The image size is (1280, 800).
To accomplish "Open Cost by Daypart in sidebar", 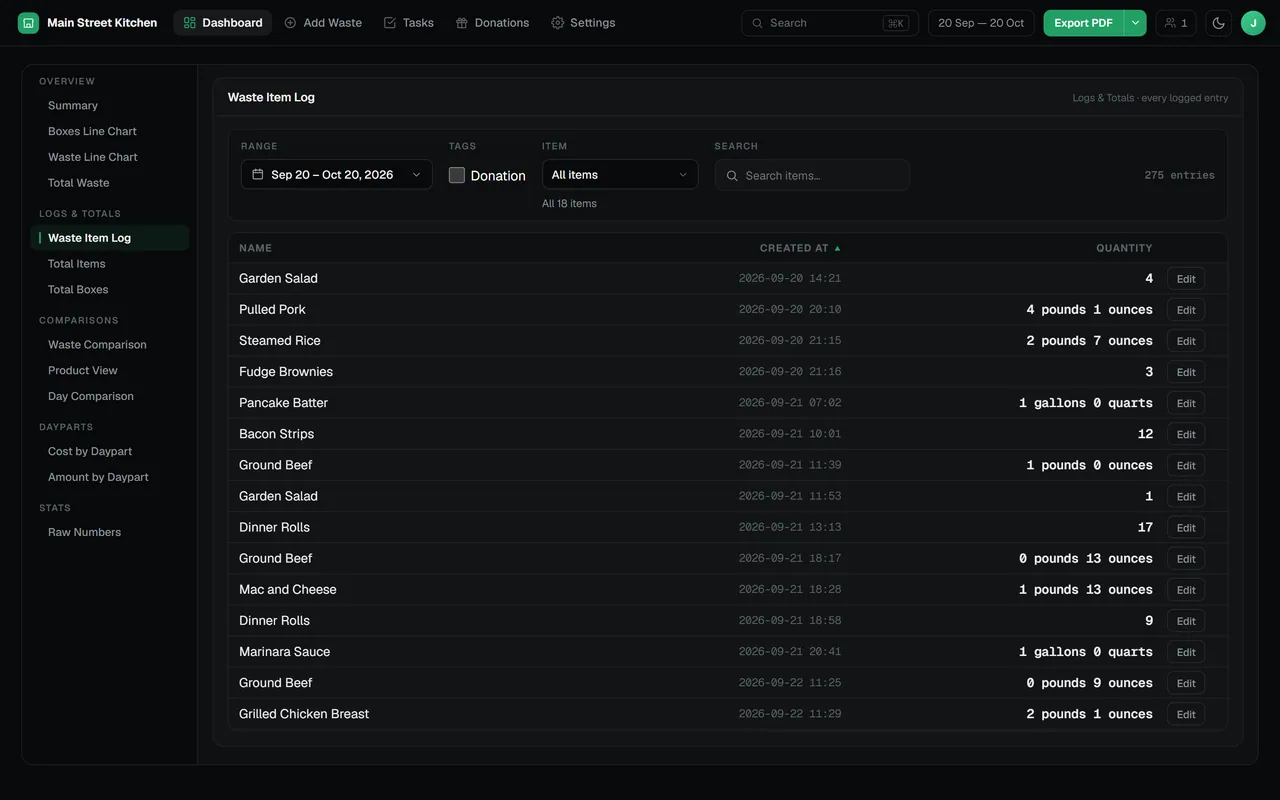I will (110, 452).
